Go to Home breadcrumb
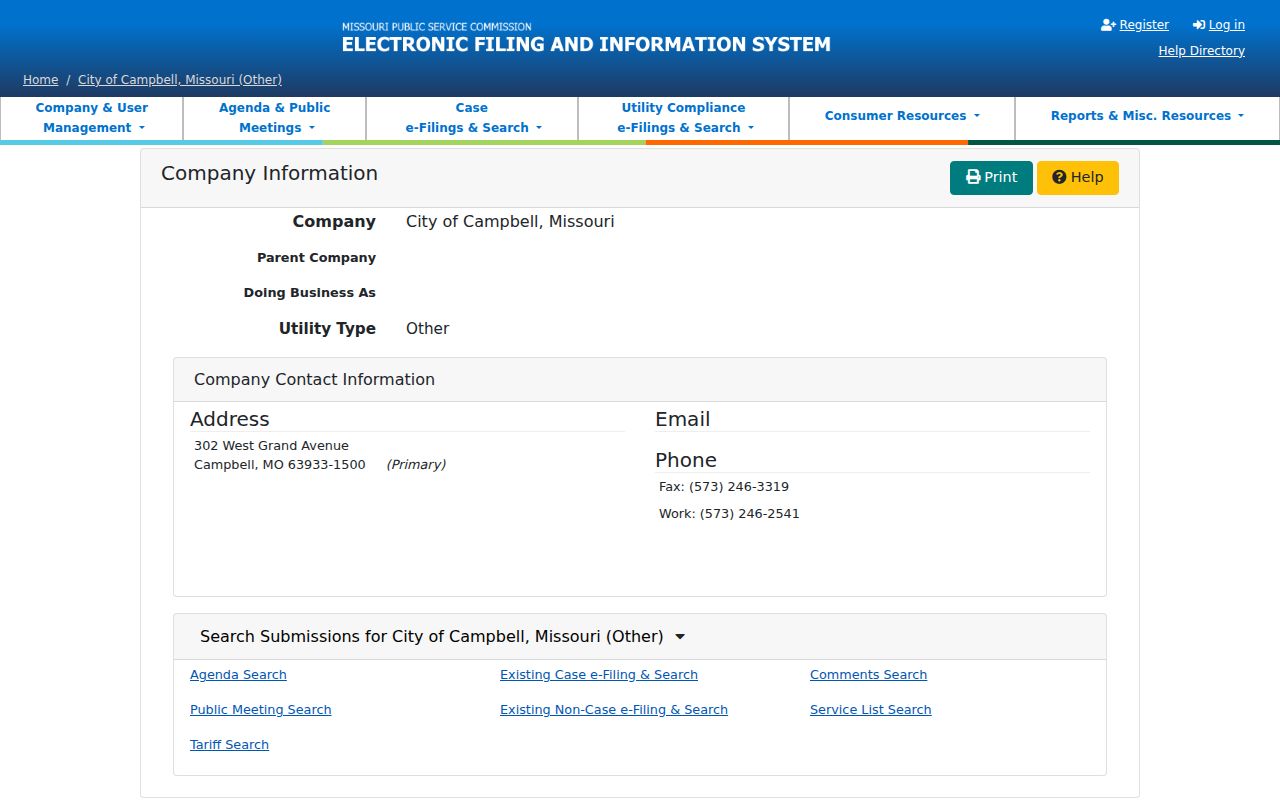Image resolution: width=1280 pixels, height=800 pixels. pyautogui.click(x=40, y=80)
